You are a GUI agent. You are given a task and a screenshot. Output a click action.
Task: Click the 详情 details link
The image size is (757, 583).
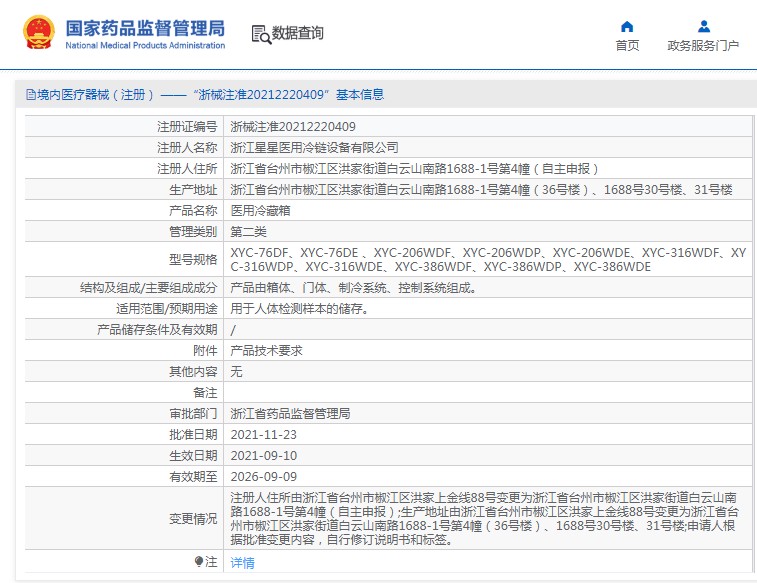242,563
